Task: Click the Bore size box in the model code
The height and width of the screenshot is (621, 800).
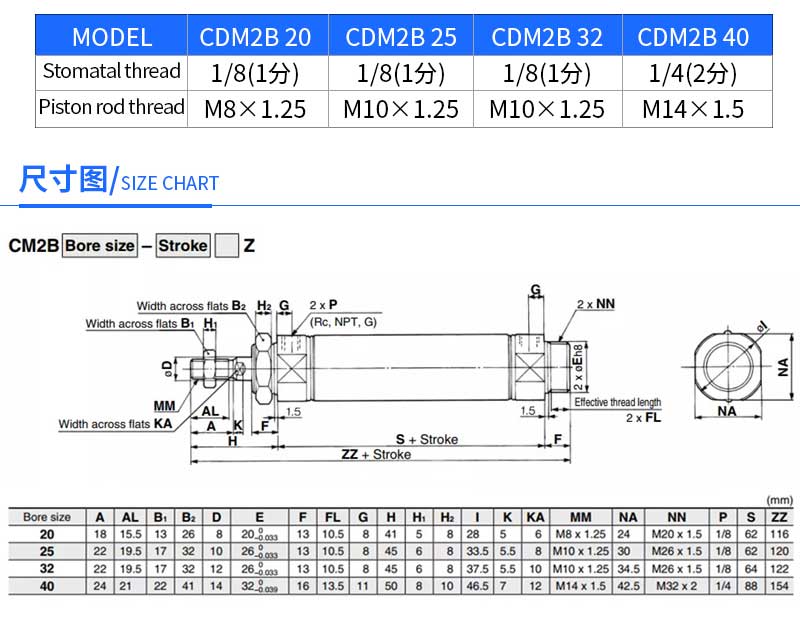Action: [x=99, y=246]
